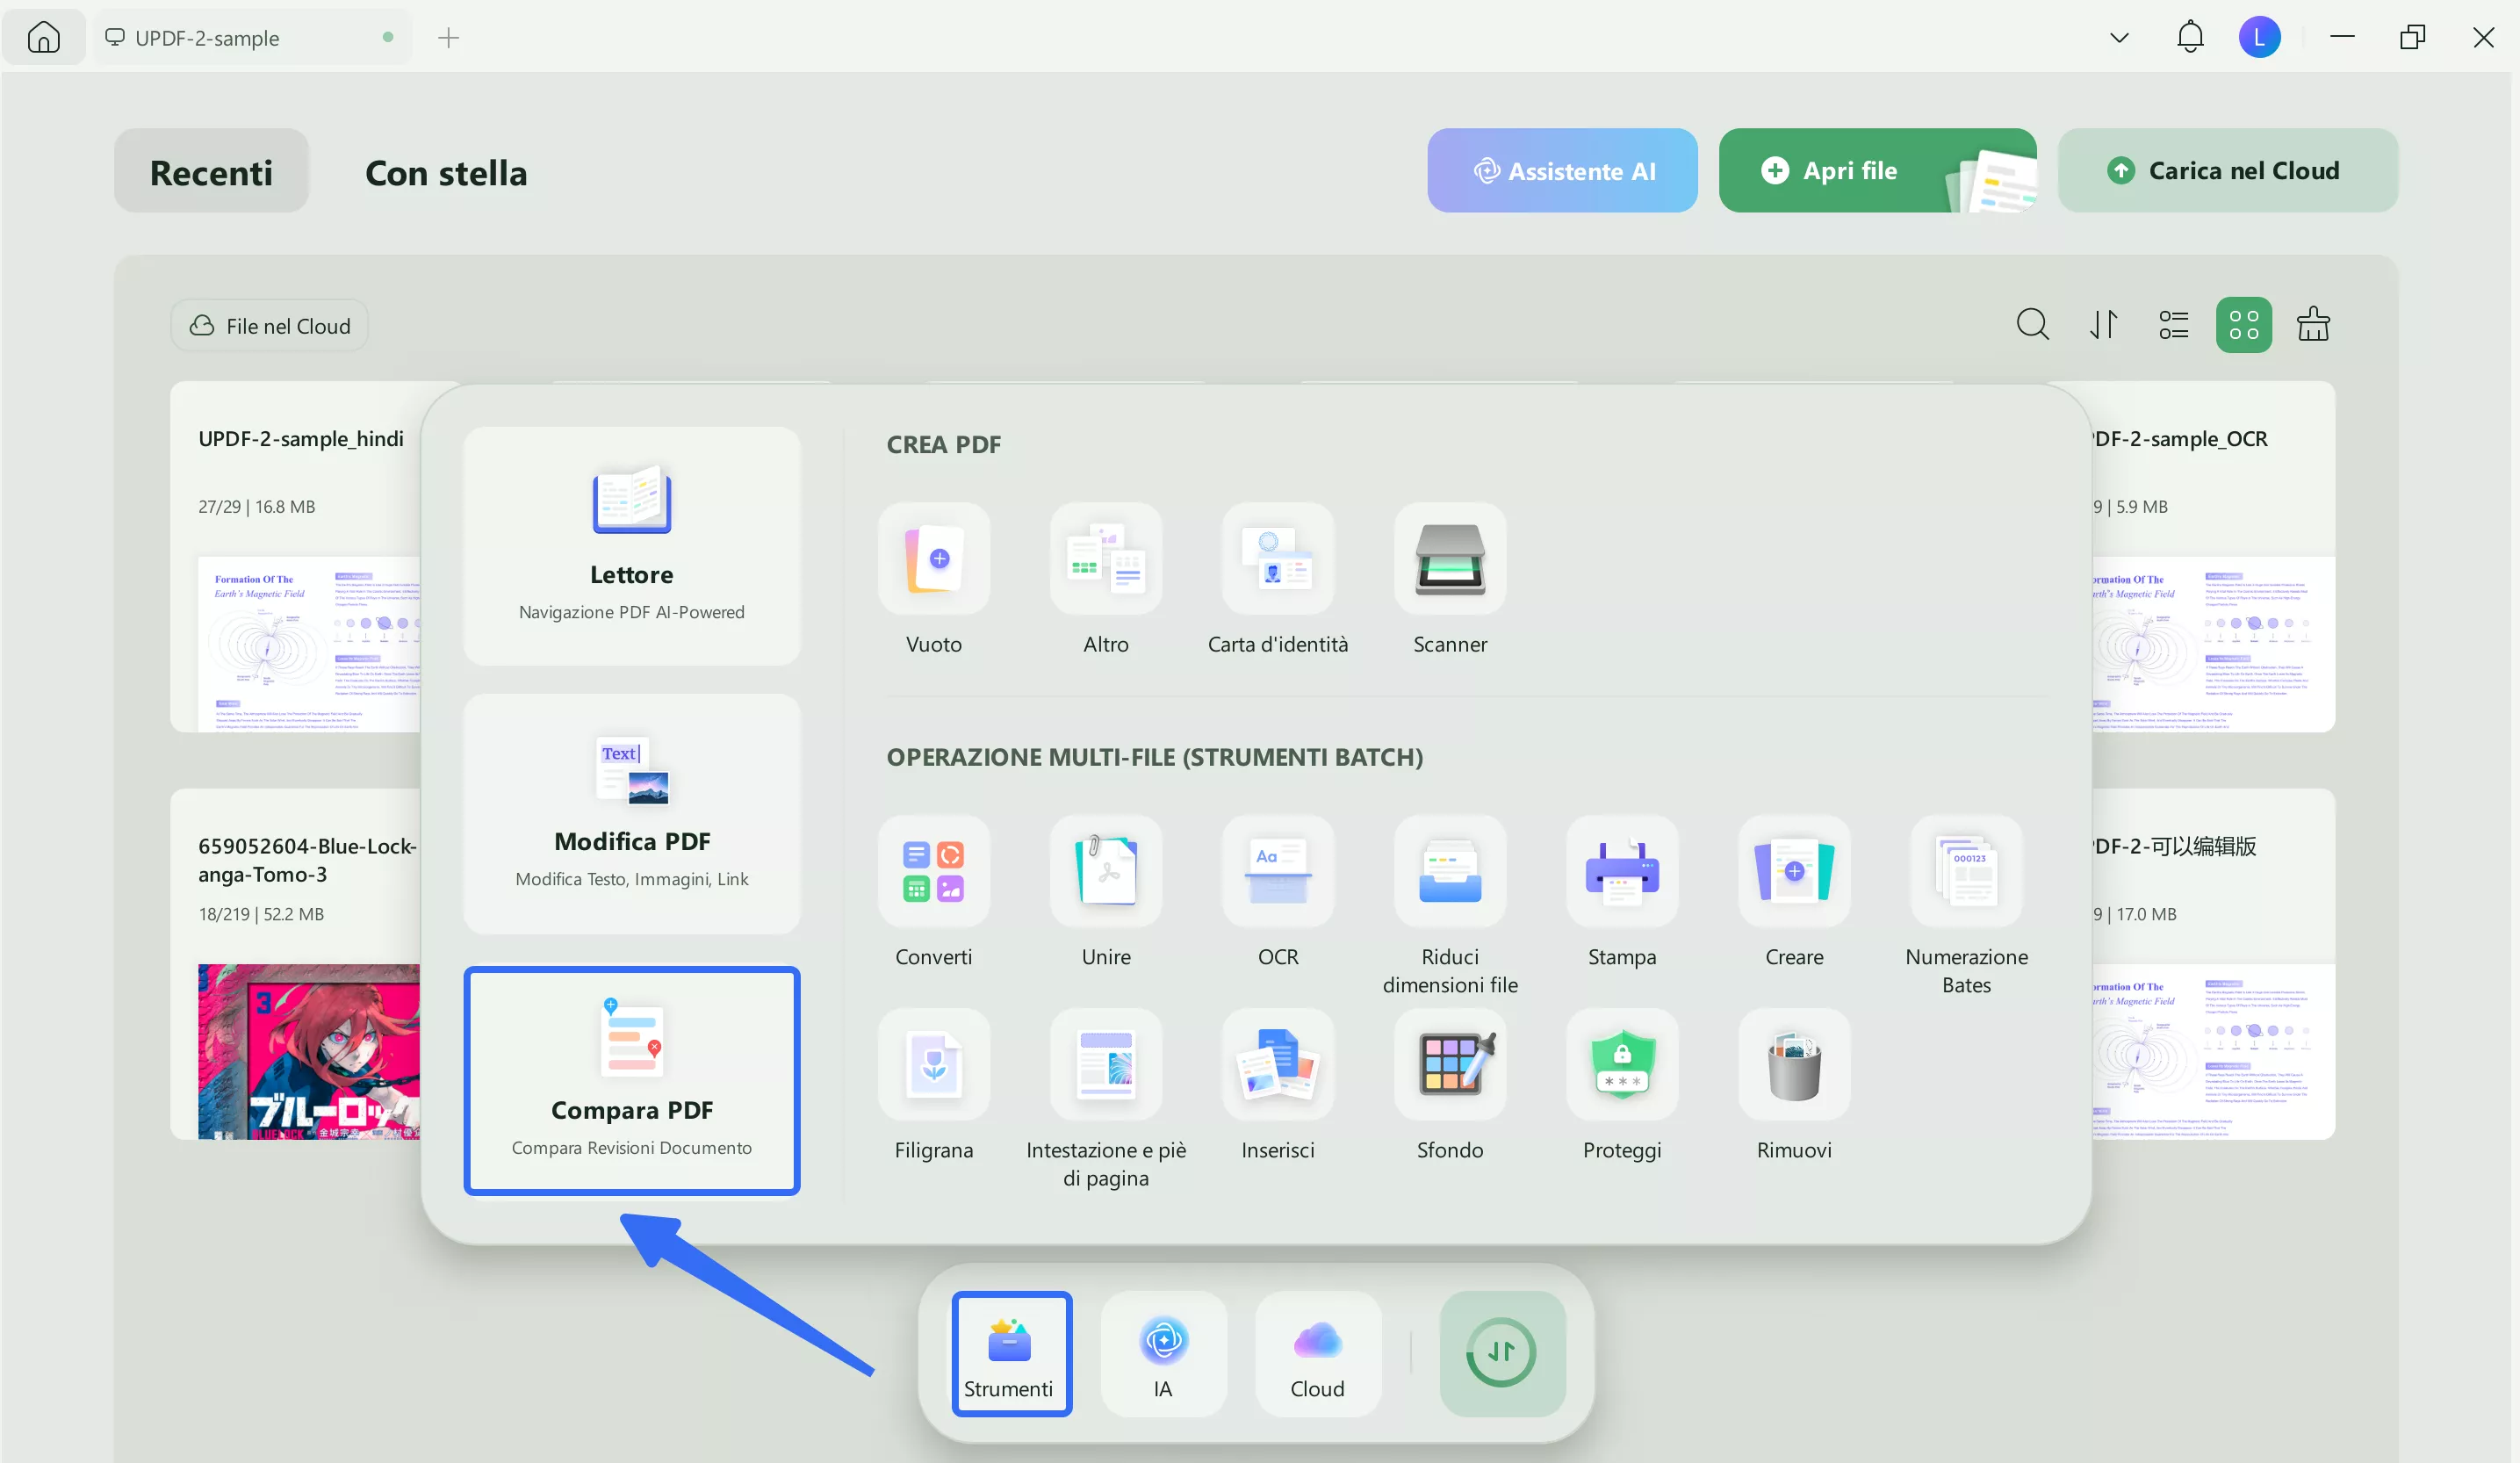Switch to grid view of files
The width and height of the screenshot is (2520, 1463).
click(2243, 325)
